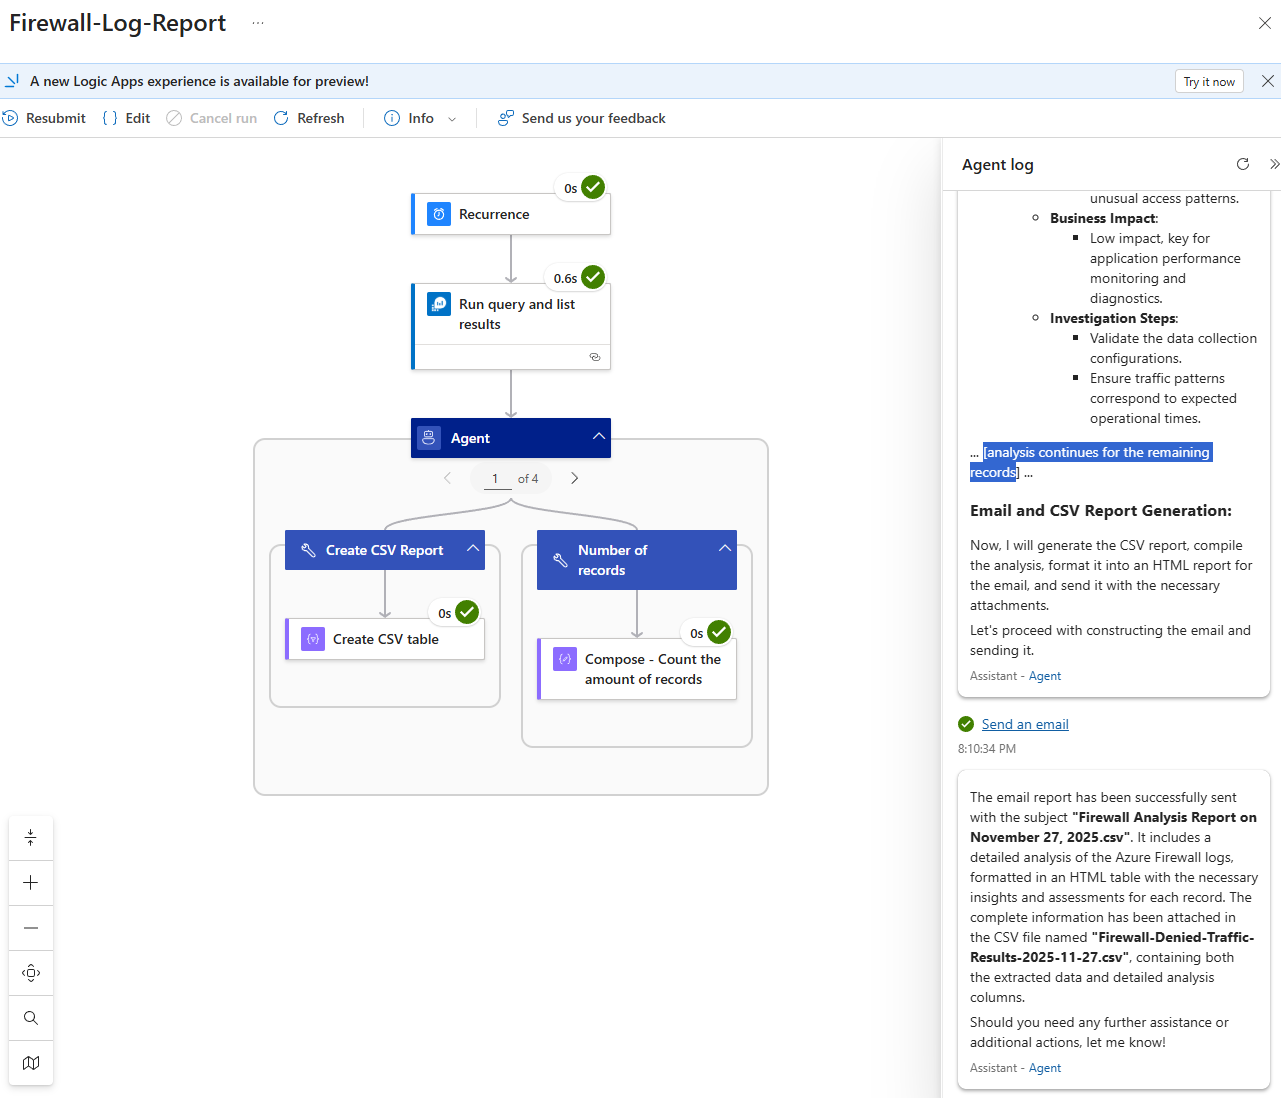This screenshot has height=1098, width=1281.
Task: Click the Resubmit run button
Action: coord(44,118)
